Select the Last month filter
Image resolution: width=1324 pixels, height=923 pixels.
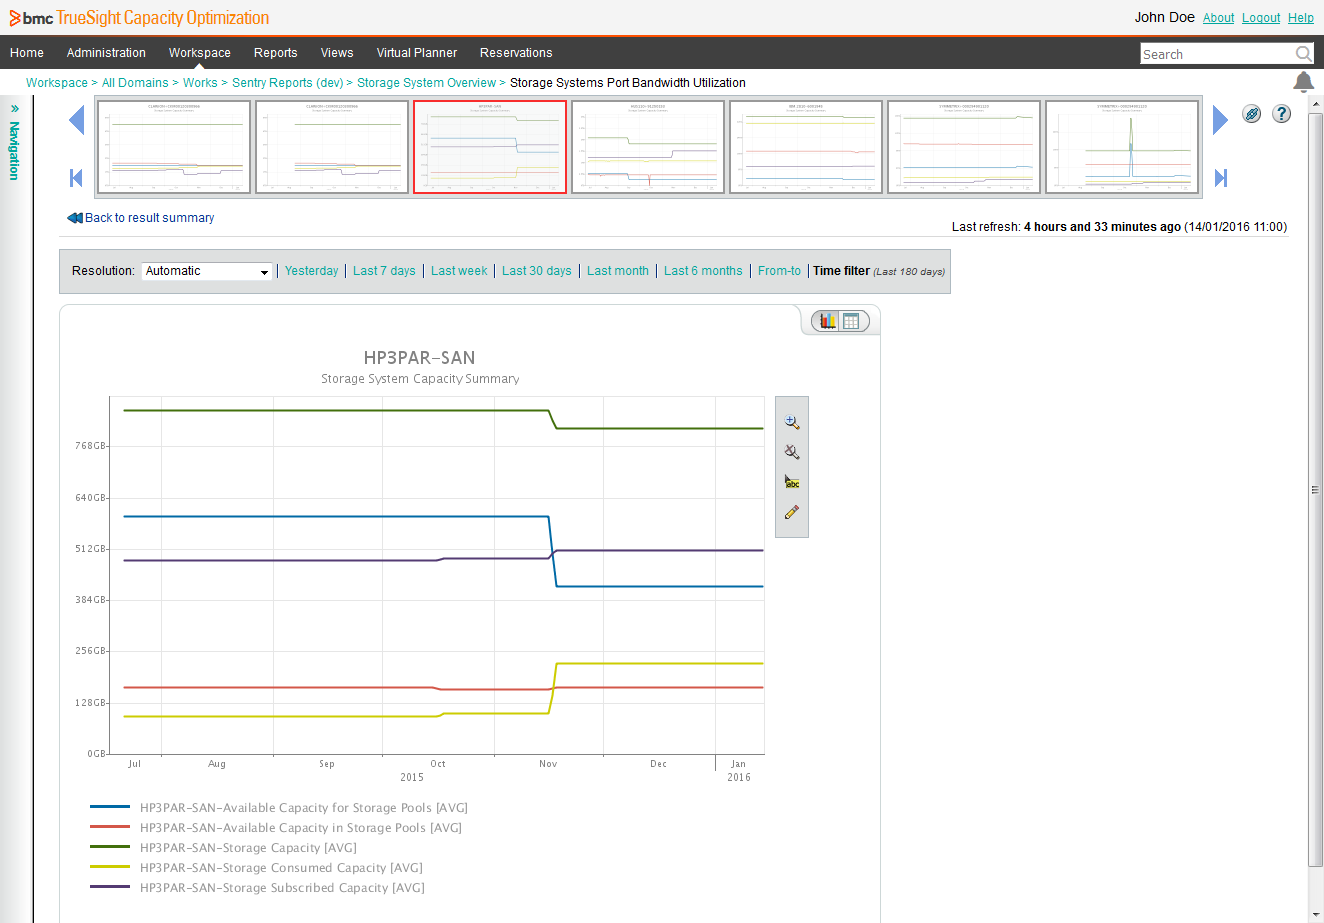(x=618, y=271)
